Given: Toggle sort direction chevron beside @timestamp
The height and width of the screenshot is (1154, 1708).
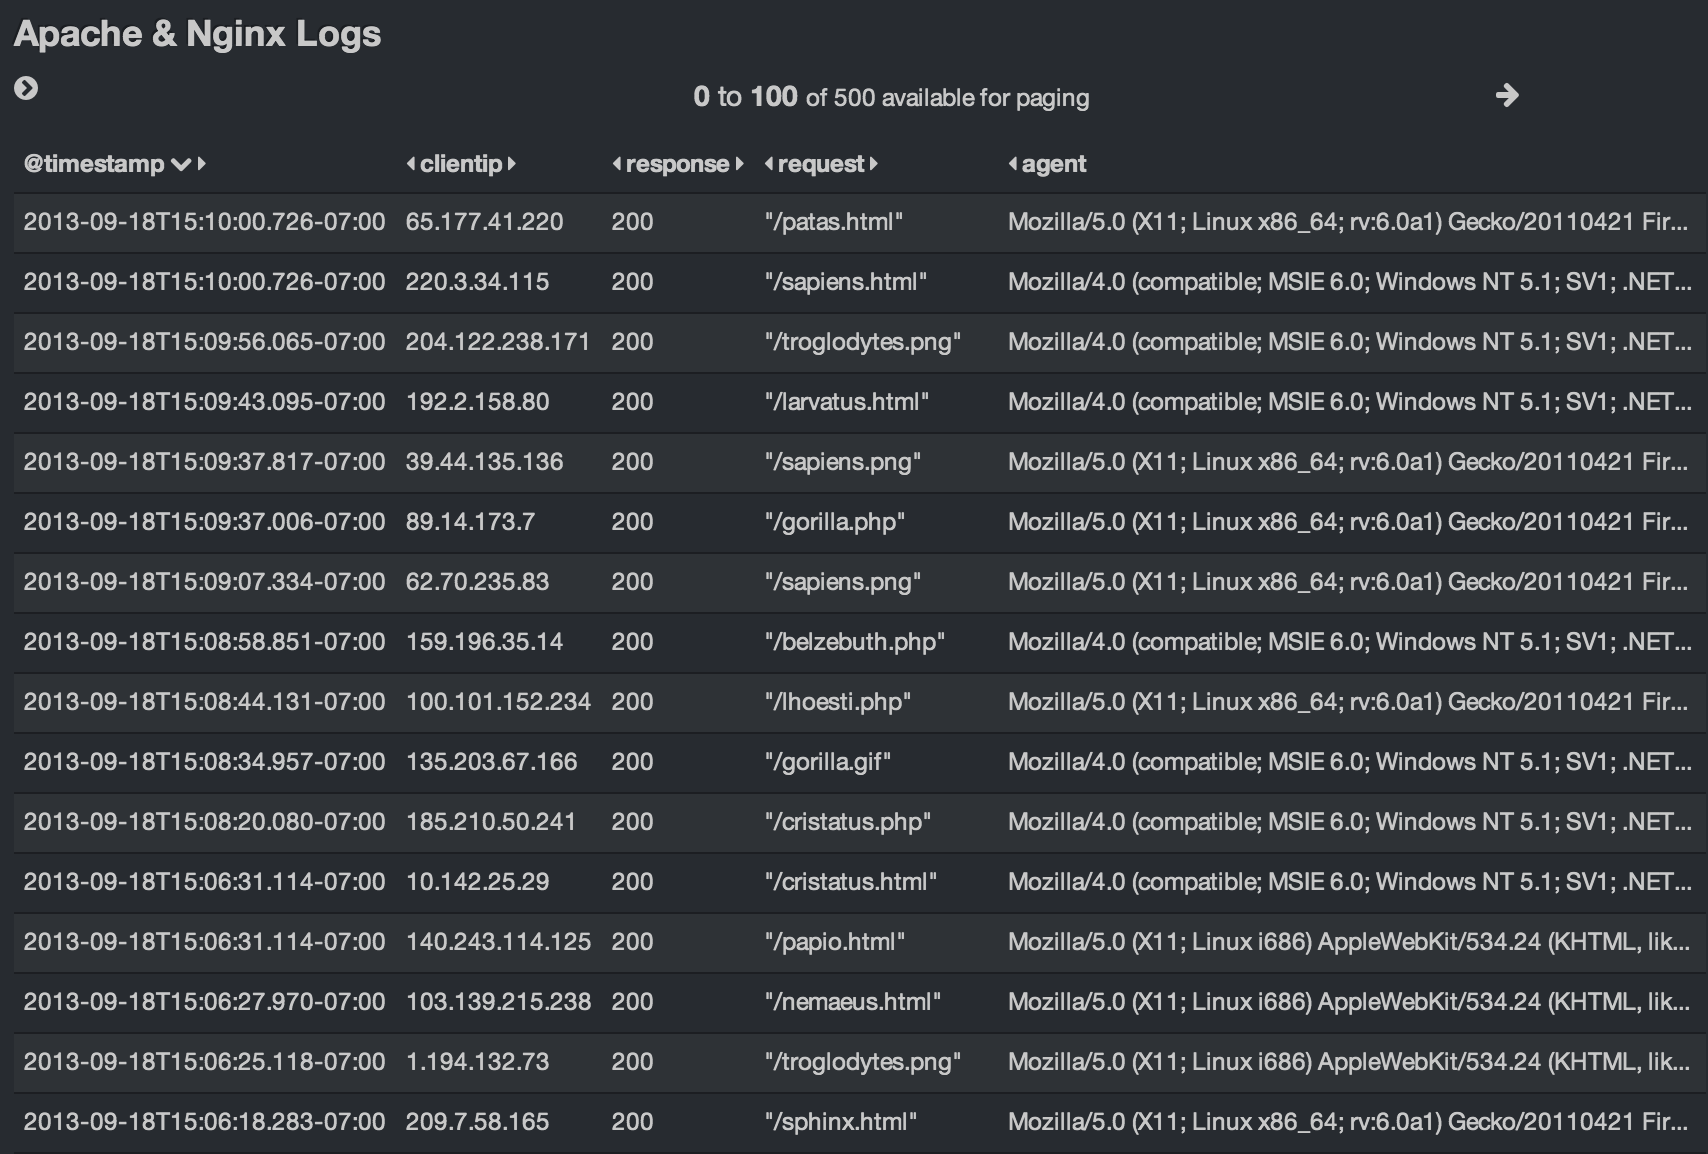Looking at the screenshot, I should tap(180, 164).
